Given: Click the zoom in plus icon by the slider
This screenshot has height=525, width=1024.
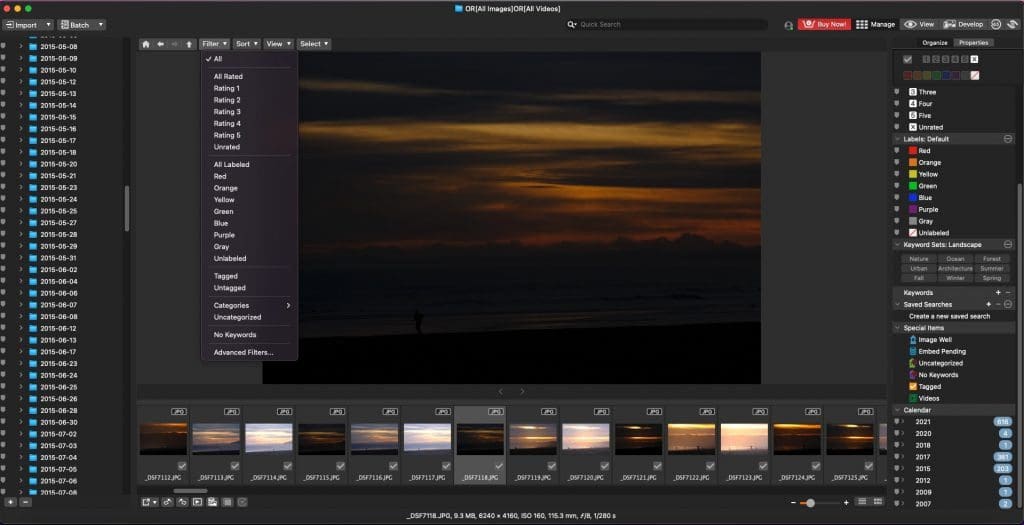Looking at the screenshot, I should point(846,501).
